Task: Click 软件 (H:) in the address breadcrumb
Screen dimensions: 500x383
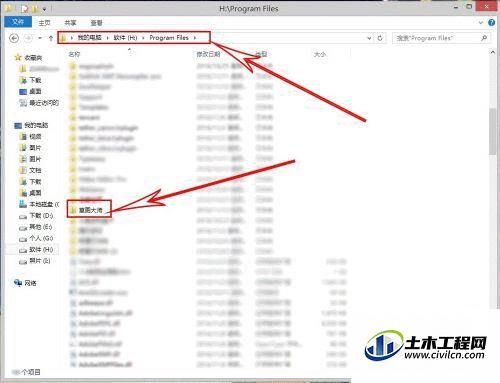Action: point(125,38)
